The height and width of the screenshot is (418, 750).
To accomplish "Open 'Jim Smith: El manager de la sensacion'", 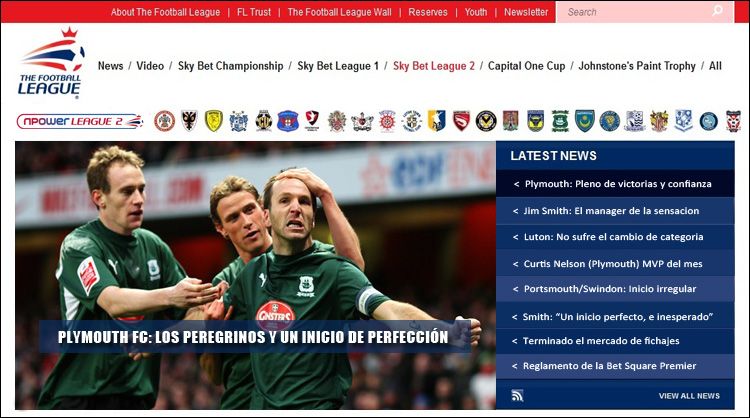I will (x=615, y=211).
